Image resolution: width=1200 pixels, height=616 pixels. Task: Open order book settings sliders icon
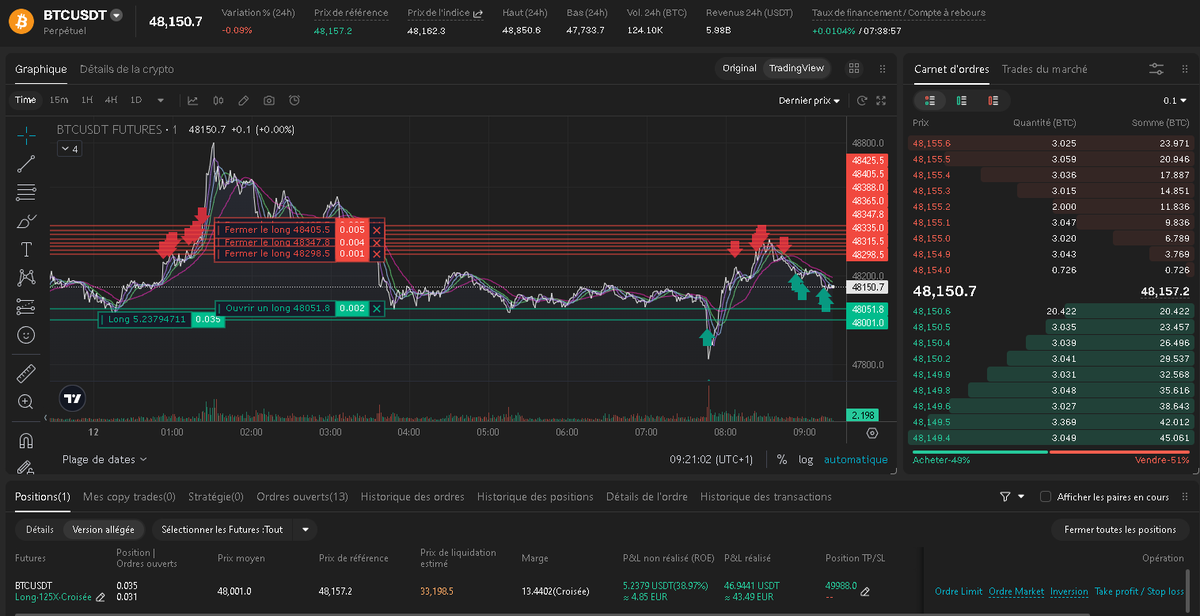[x=1157, y=69]
